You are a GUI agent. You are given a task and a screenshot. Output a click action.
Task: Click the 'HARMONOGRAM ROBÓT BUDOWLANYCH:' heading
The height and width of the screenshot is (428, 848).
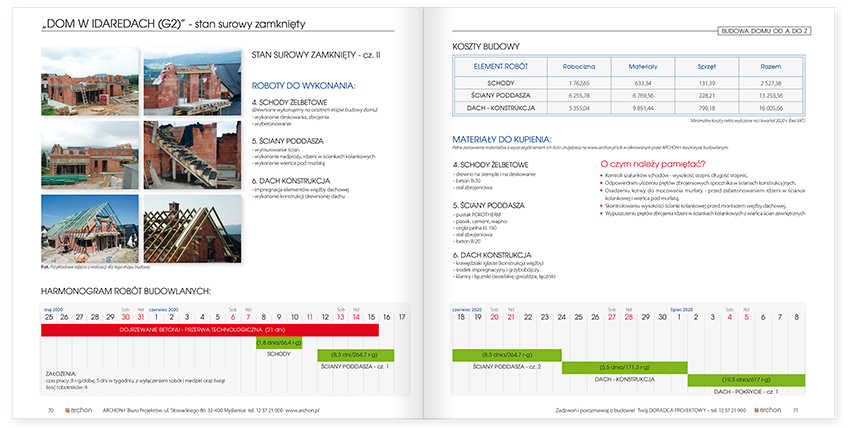tap(126, 291)
